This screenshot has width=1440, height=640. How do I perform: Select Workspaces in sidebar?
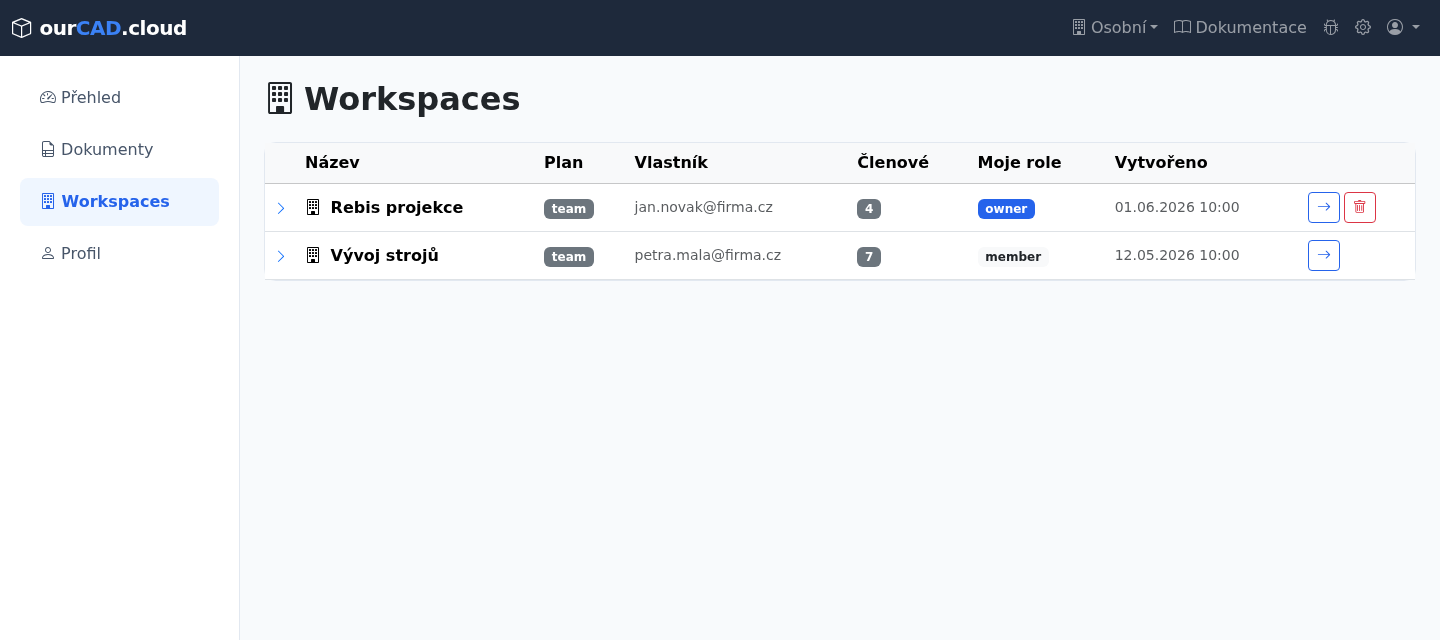(120, 202)
